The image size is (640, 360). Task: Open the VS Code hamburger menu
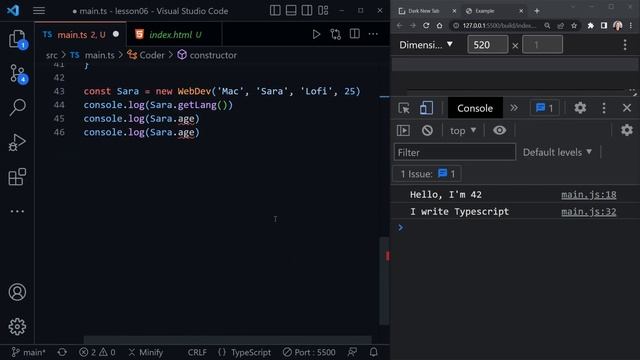pyautogui.click(x=39, y=11)
